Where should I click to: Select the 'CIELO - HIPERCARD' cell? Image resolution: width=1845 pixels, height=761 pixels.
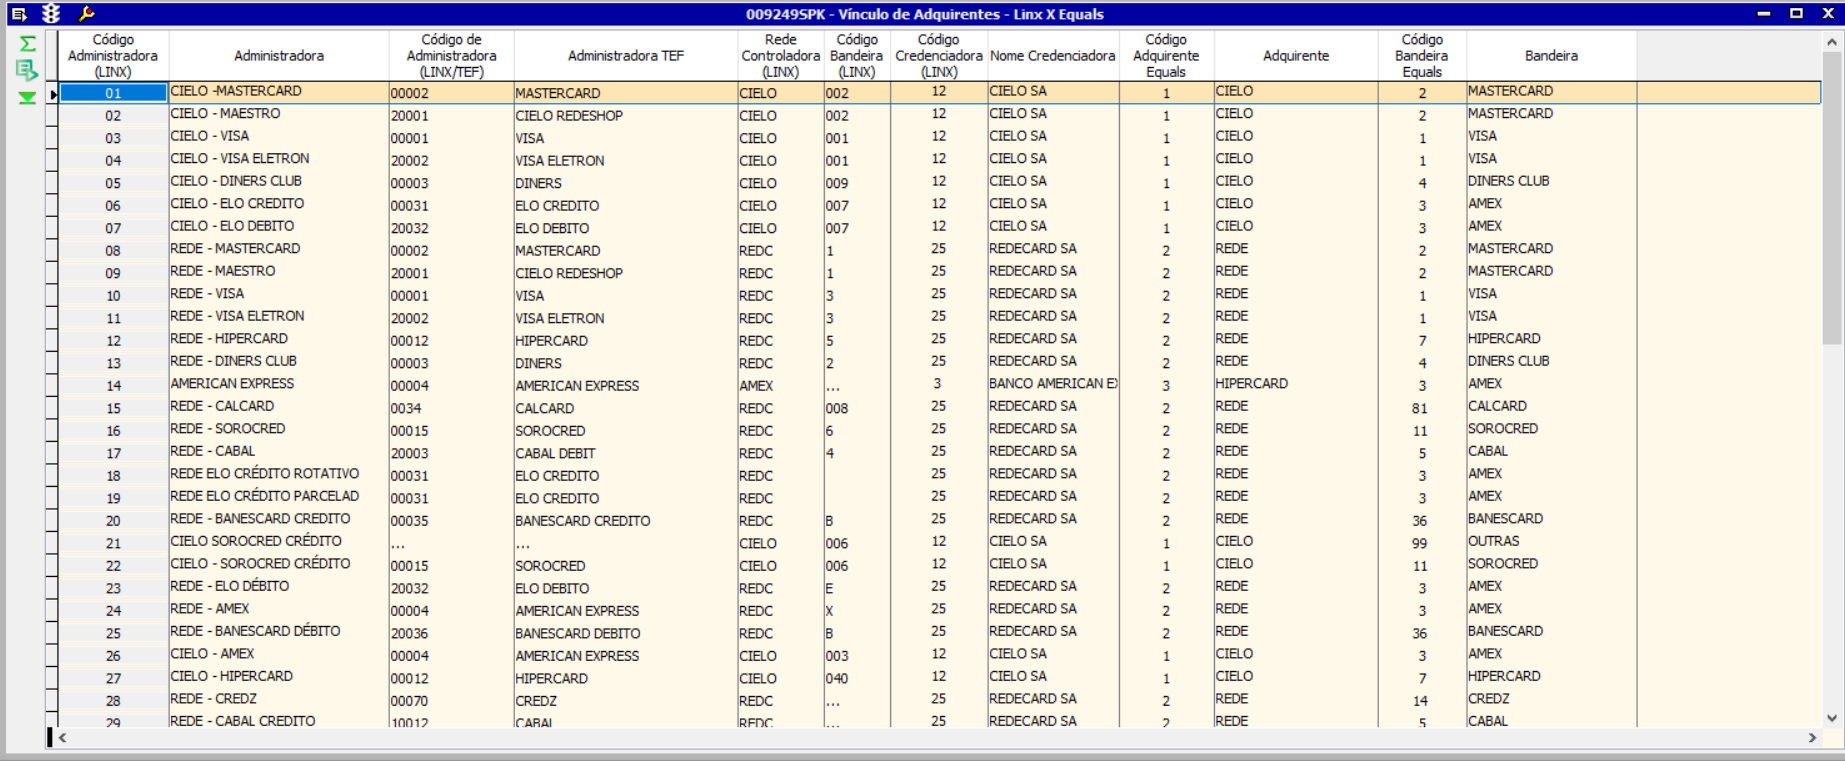tap(279, 677)
